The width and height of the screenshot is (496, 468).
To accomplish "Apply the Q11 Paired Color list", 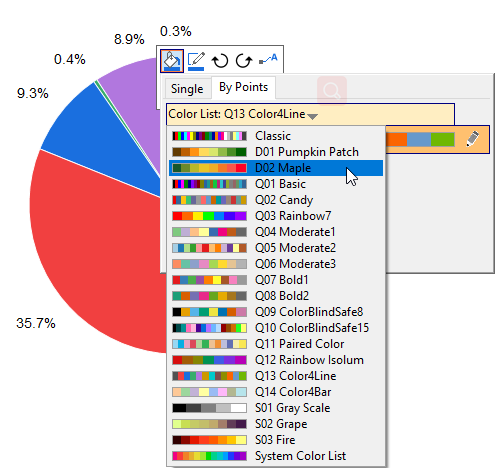I will (x=276, y=344).
